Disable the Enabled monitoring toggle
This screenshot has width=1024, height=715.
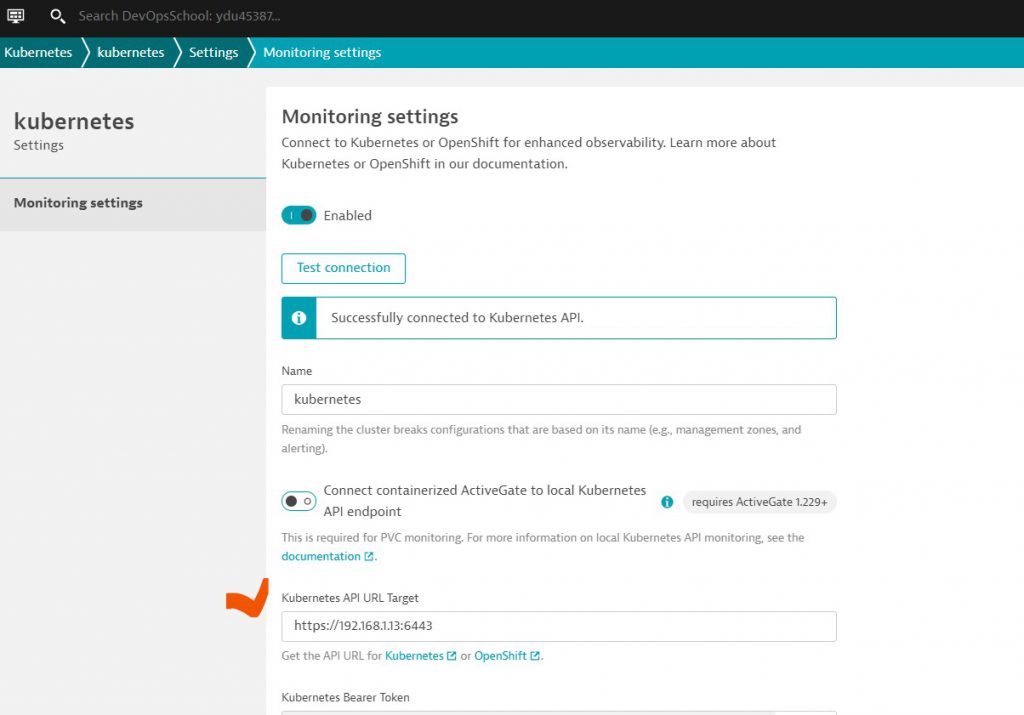[299, 215]
